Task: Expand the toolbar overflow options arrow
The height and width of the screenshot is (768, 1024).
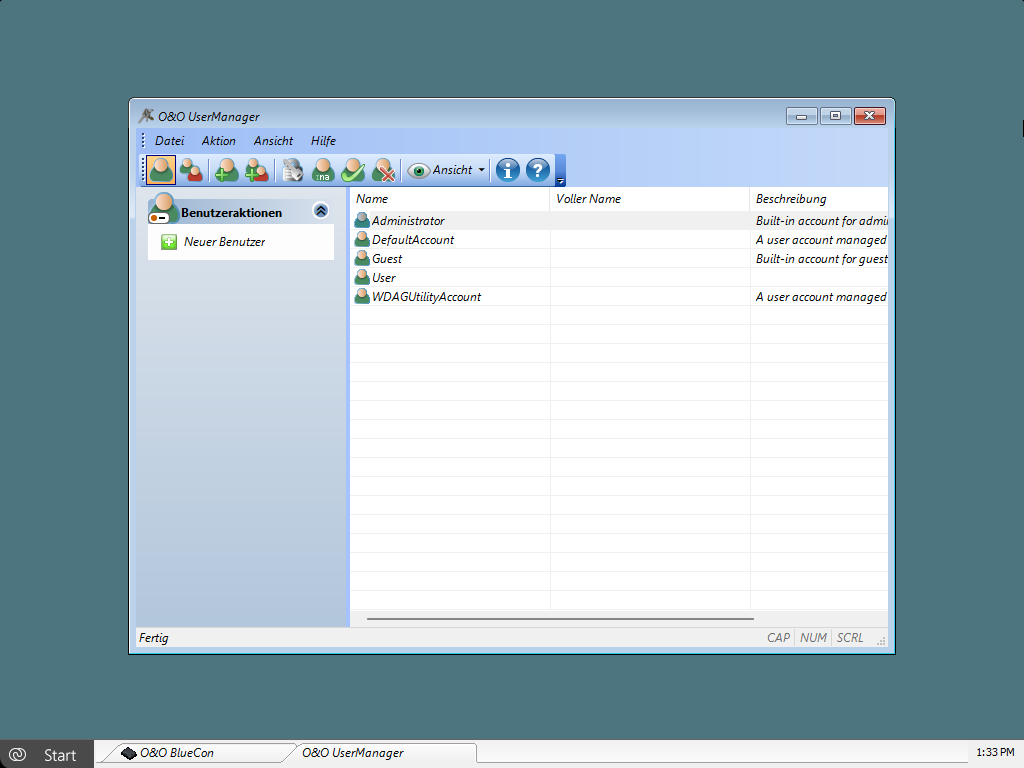Action: [x=560, y=180]
